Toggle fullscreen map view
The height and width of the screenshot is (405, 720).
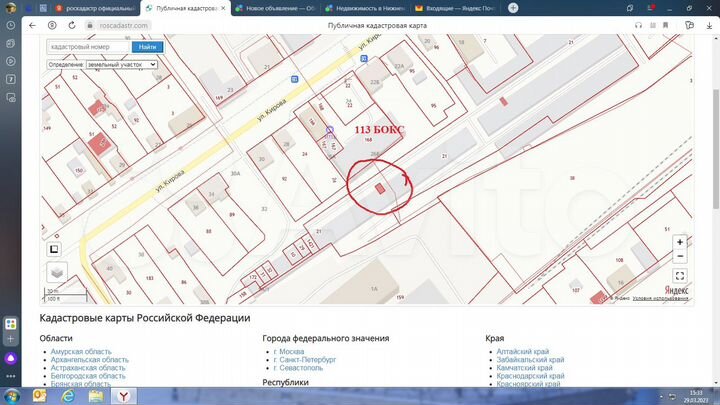680,276
